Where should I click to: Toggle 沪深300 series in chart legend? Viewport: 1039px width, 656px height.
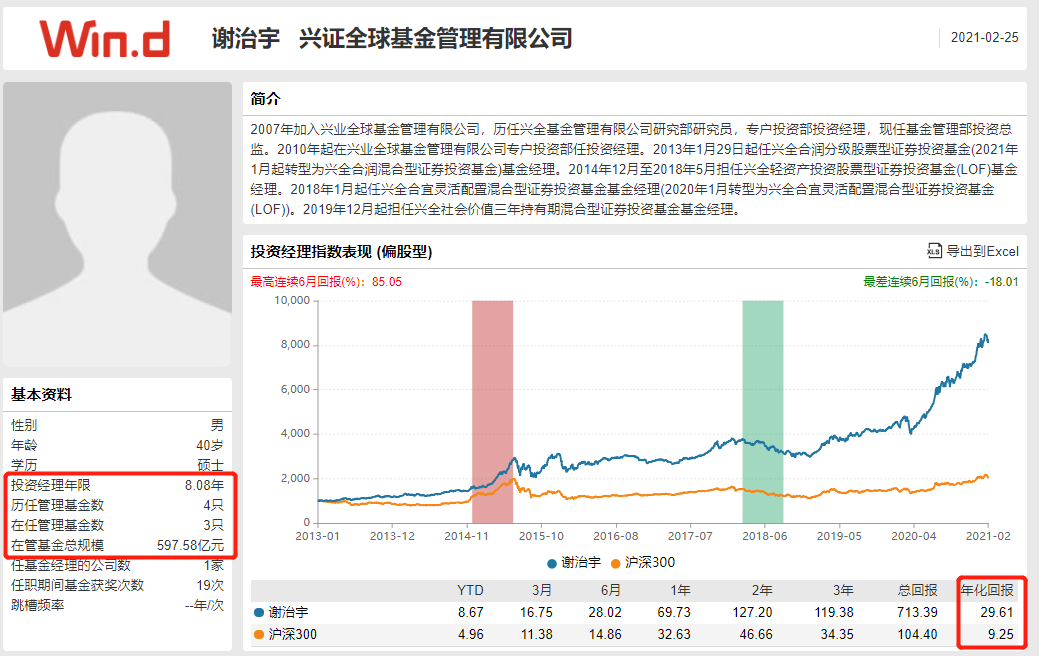pos(643,563)
